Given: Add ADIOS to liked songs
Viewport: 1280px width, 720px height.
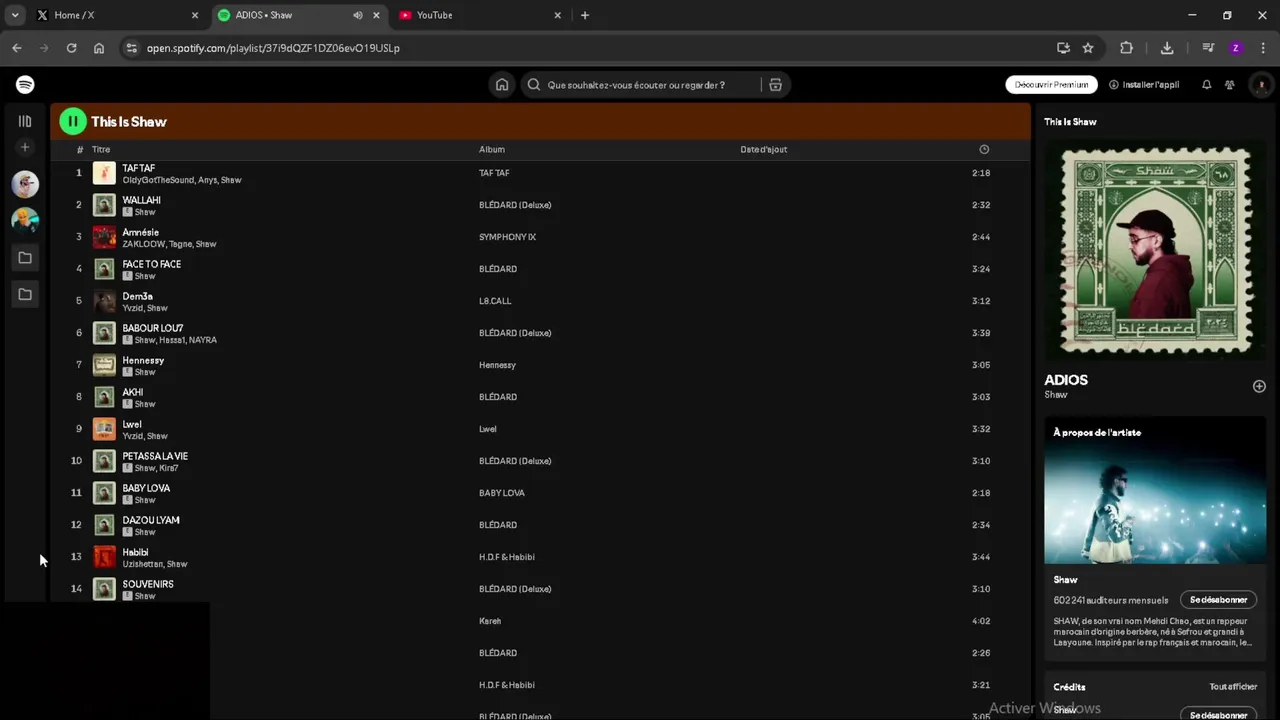Looking at the screenshot, I should click(1259, 386).
